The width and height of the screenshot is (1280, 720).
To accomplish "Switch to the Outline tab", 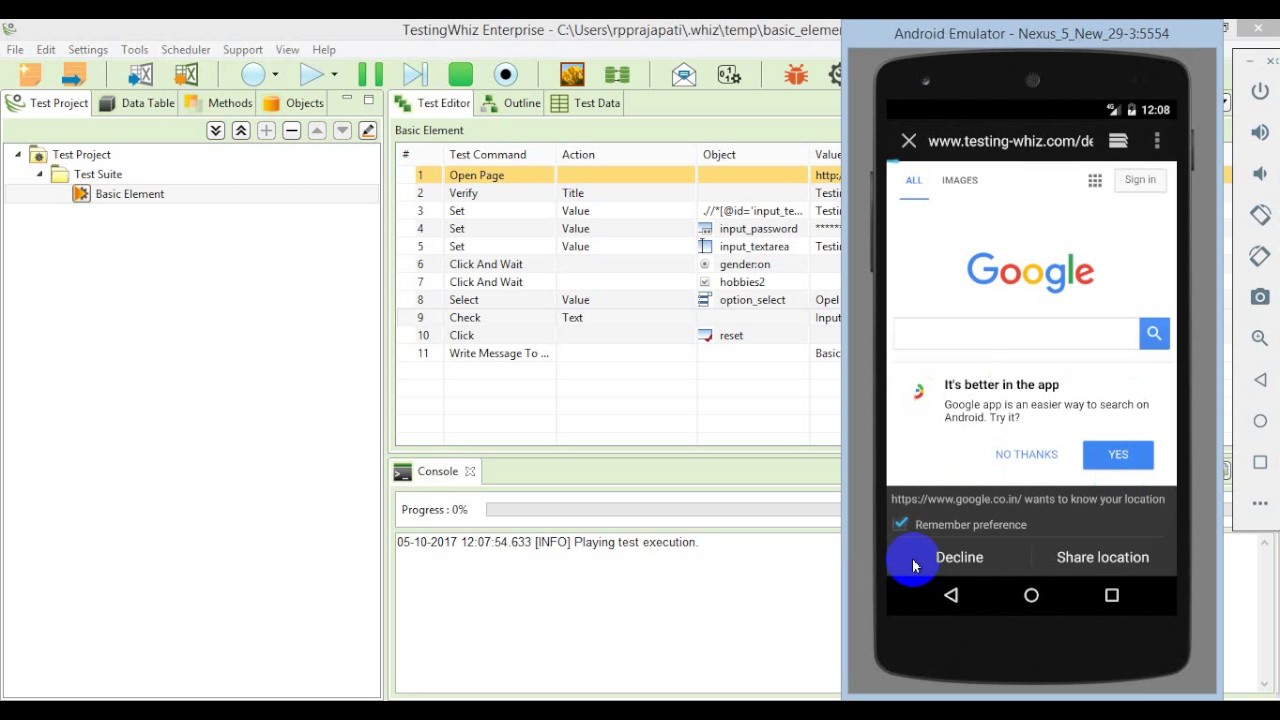I will [511, 103].
